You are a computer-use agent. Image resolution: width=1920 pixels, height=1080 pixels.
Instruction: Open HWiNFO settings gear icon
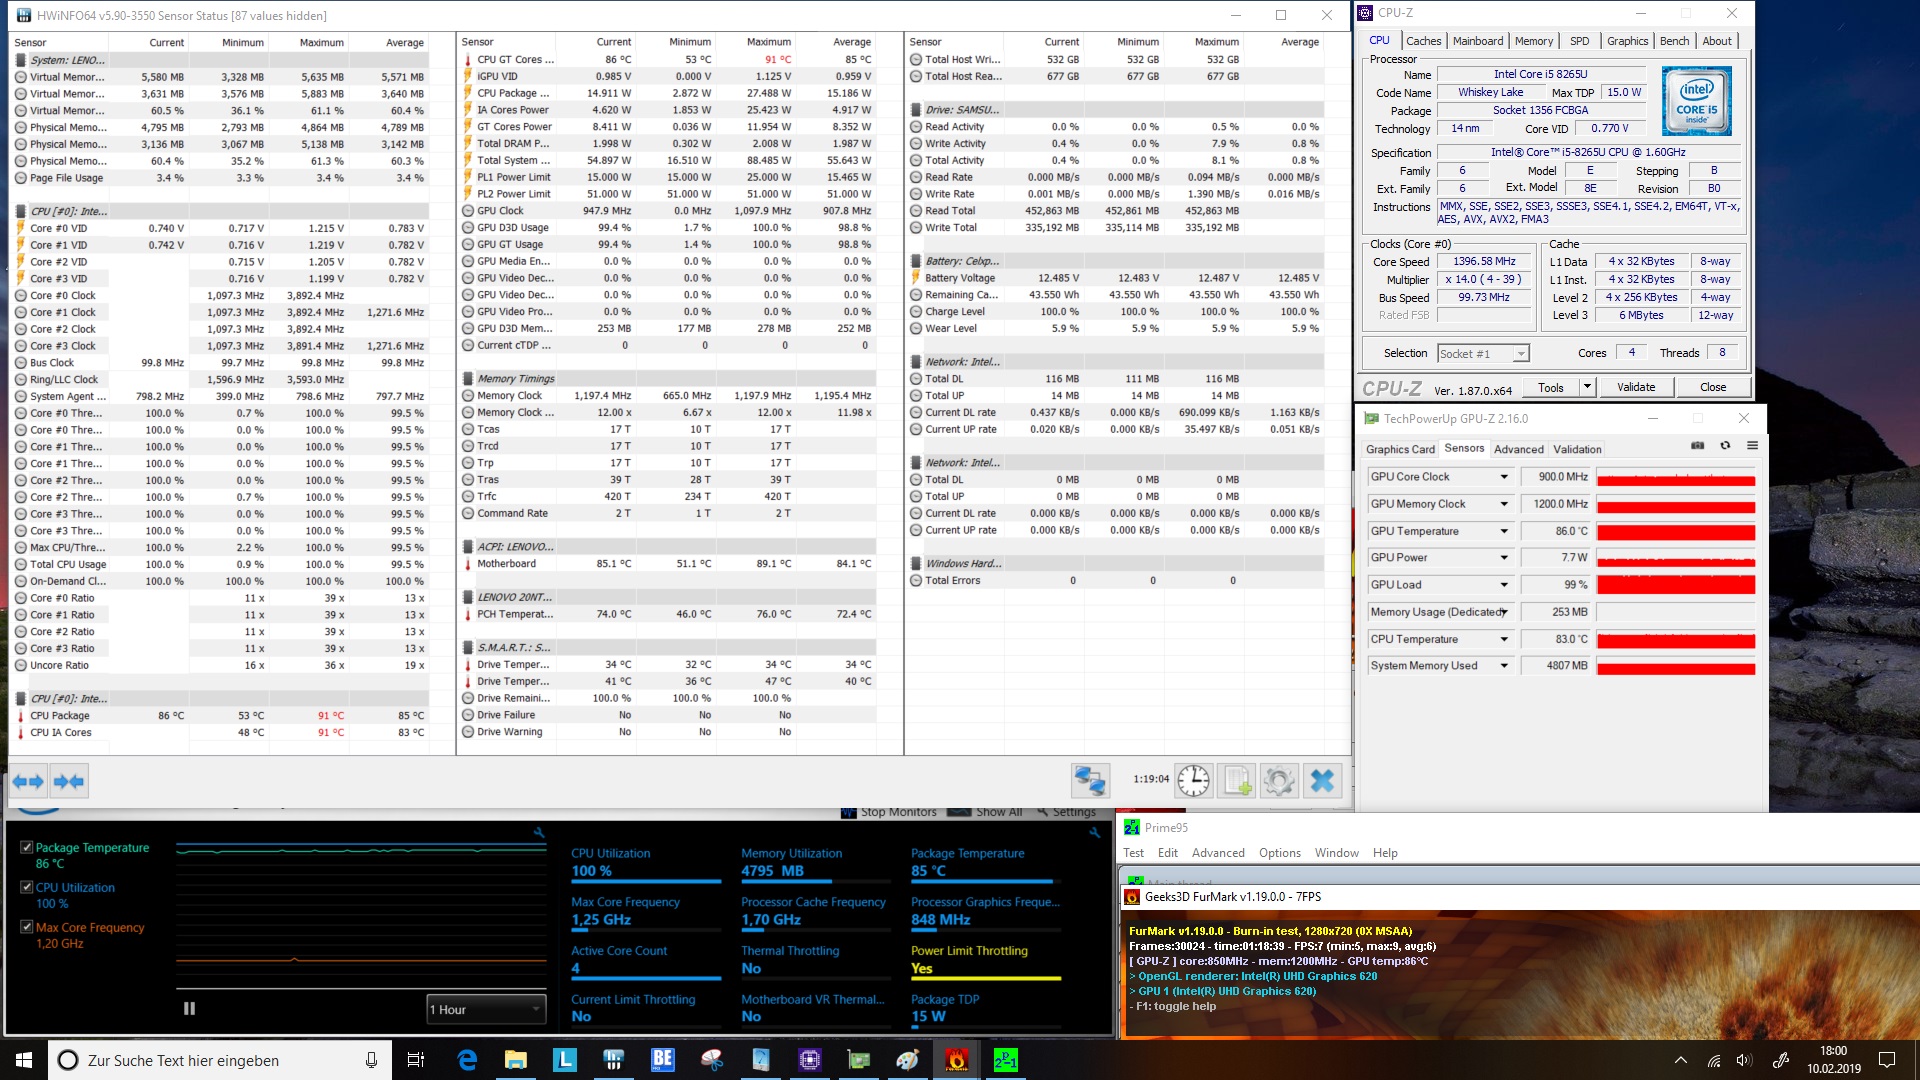(x=1279, y=781)
